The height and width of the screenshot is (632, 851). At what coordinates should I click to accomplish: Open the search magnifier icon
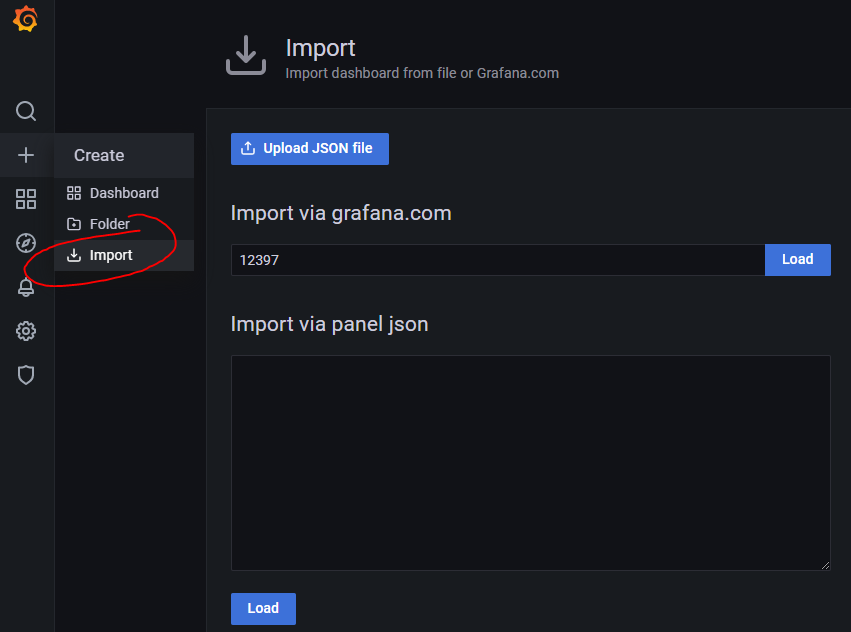(26, 111)
